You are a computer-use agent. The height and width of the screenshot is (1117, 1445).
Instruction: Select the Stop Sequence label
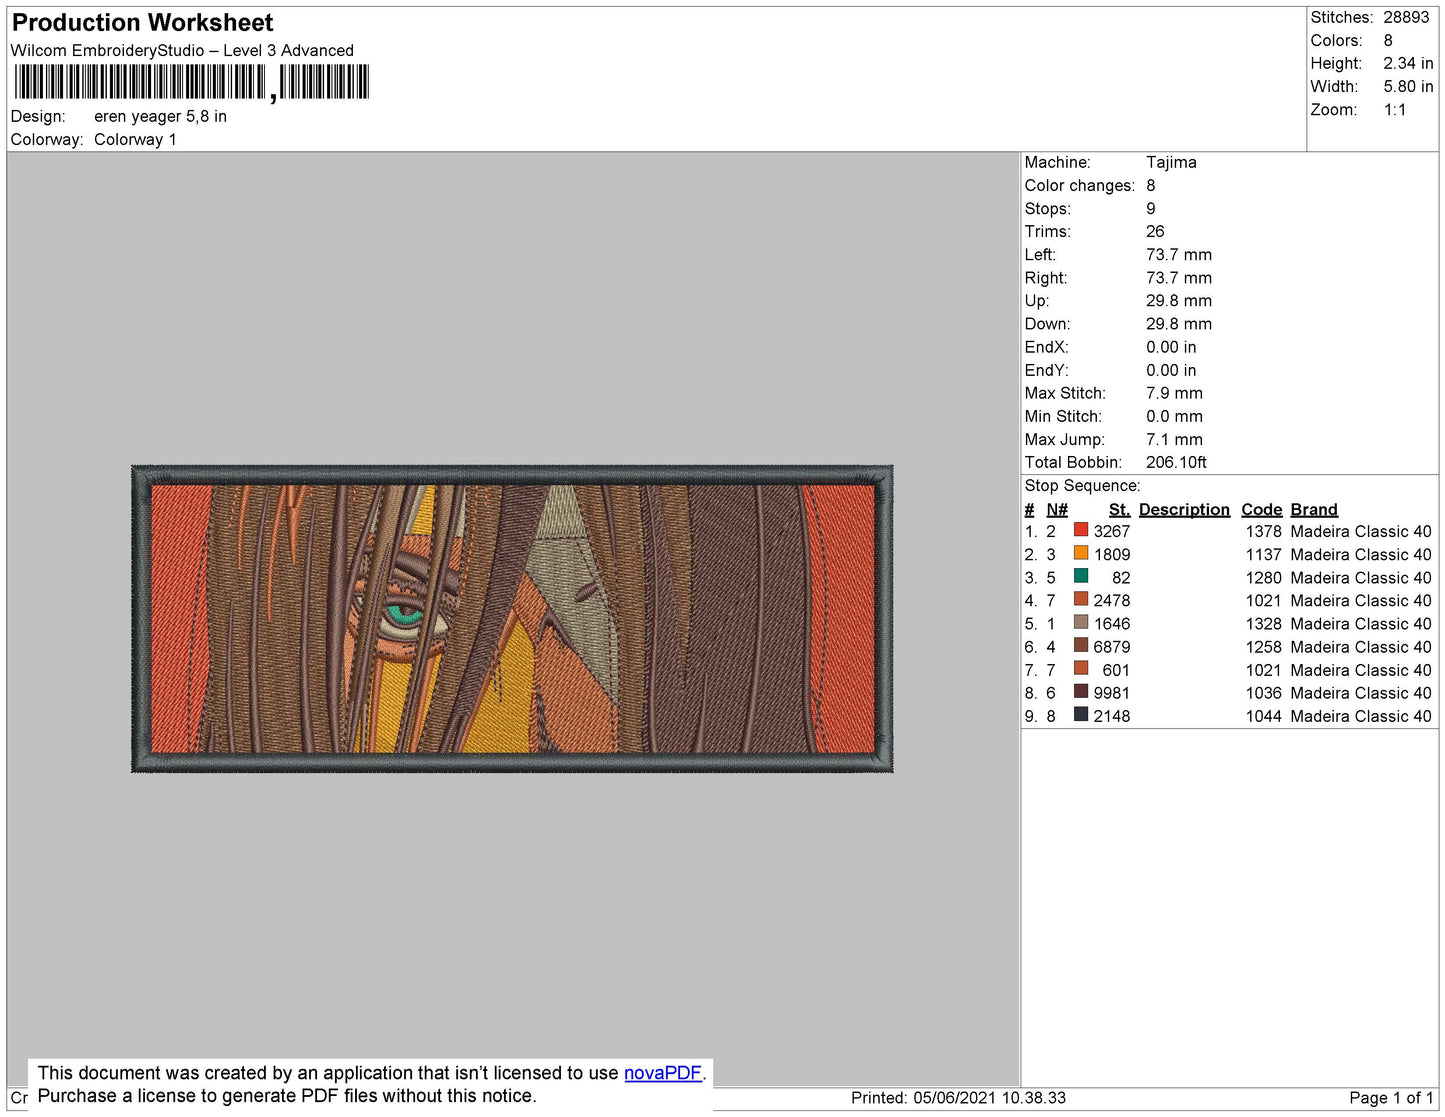1082,485
